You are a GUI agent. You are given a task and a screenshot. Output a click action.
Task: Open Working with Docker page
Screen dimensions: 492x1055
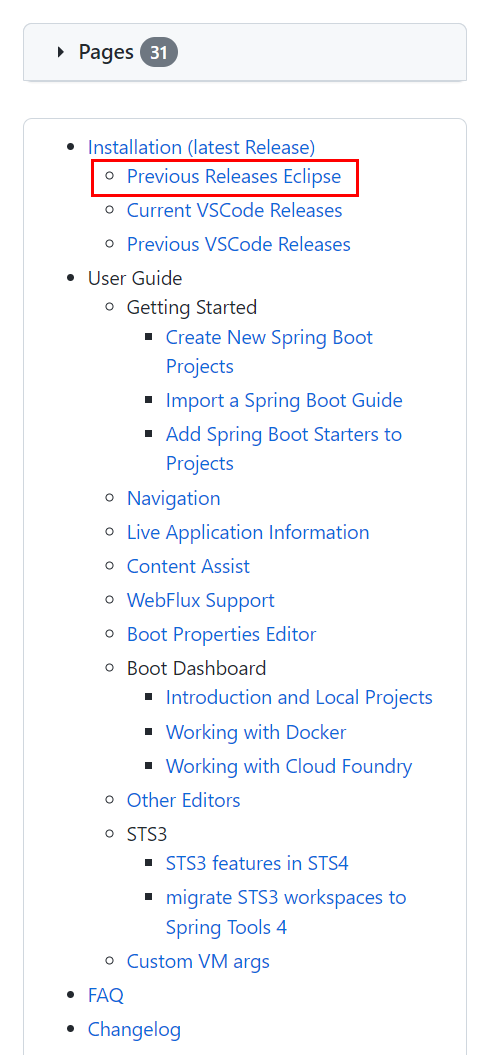[256, 732]
